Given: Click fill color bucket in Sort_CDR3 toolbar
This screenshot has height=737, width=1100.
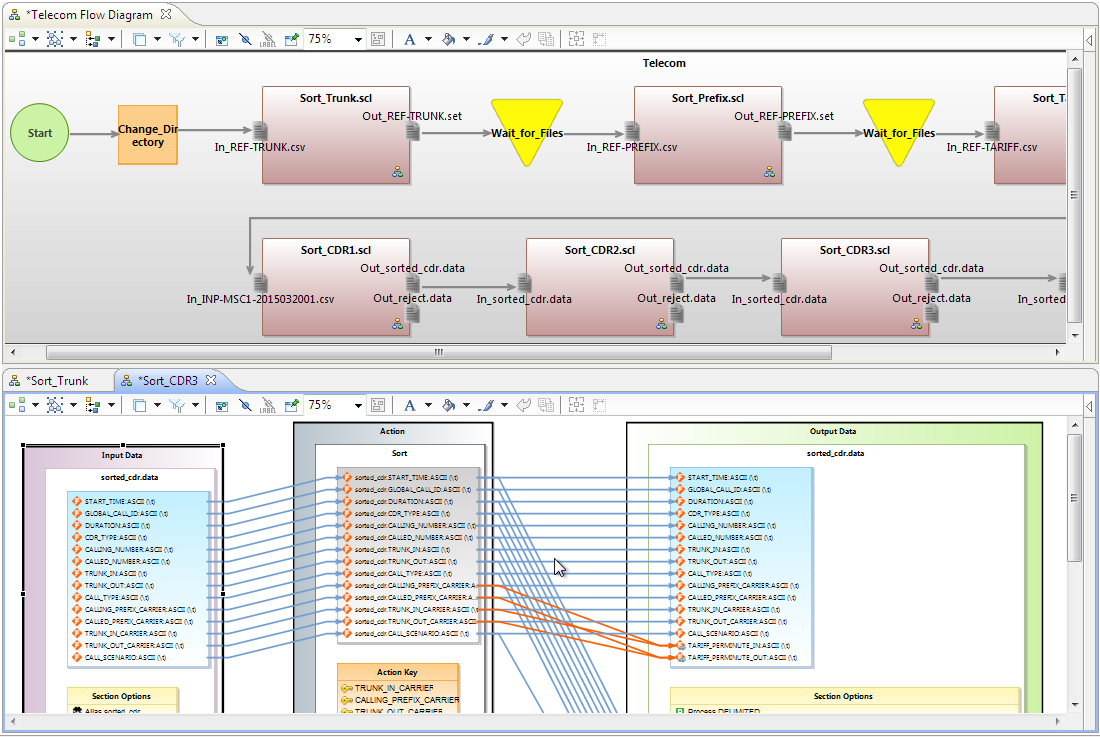Looking at the screenshot, I should click(x=449, y=405).
